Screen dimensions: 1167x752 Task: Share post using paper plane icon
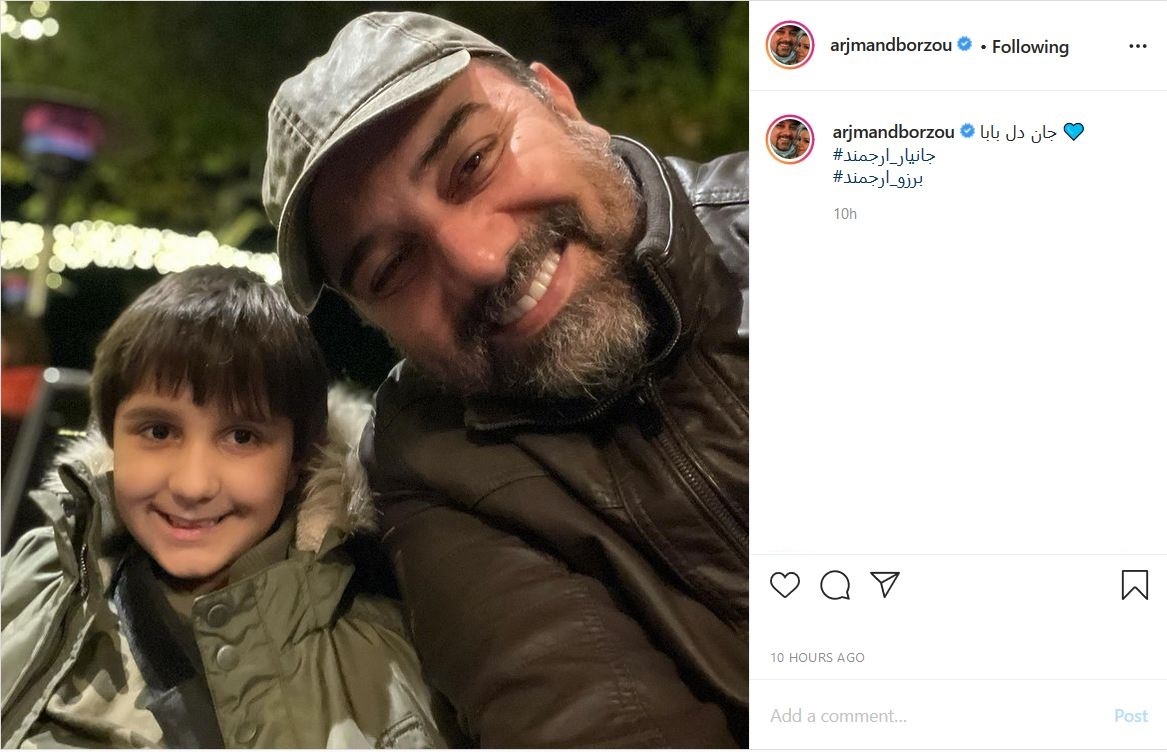[885, 585]
